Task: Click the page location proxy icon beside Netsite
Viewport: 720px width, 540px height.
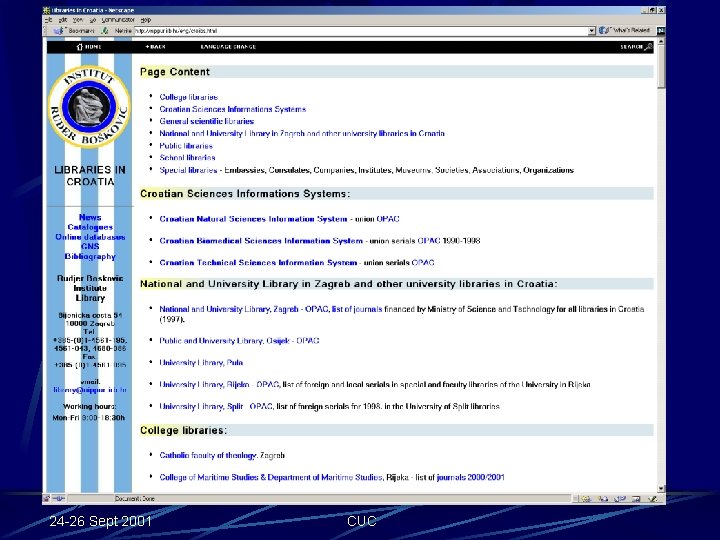Action: [106, 31]
